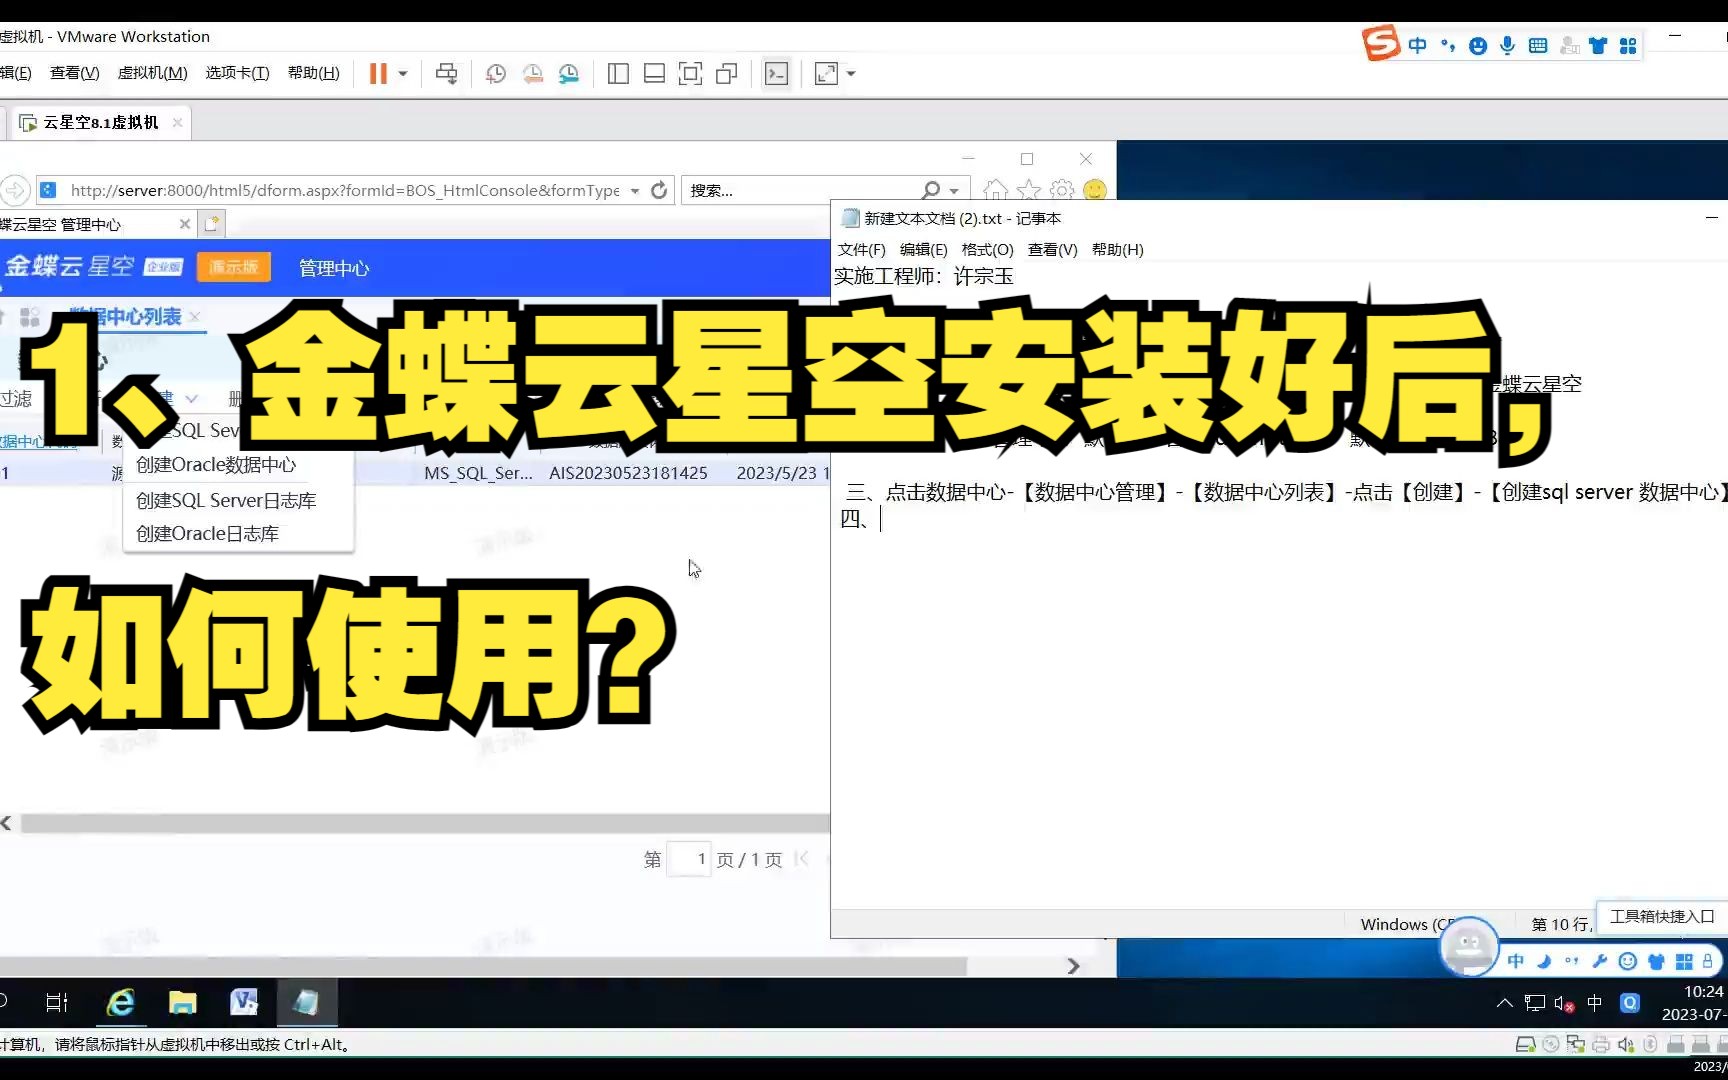
Task: Select the voice input microphone on Sogou bar
Action: (1507, 45)
